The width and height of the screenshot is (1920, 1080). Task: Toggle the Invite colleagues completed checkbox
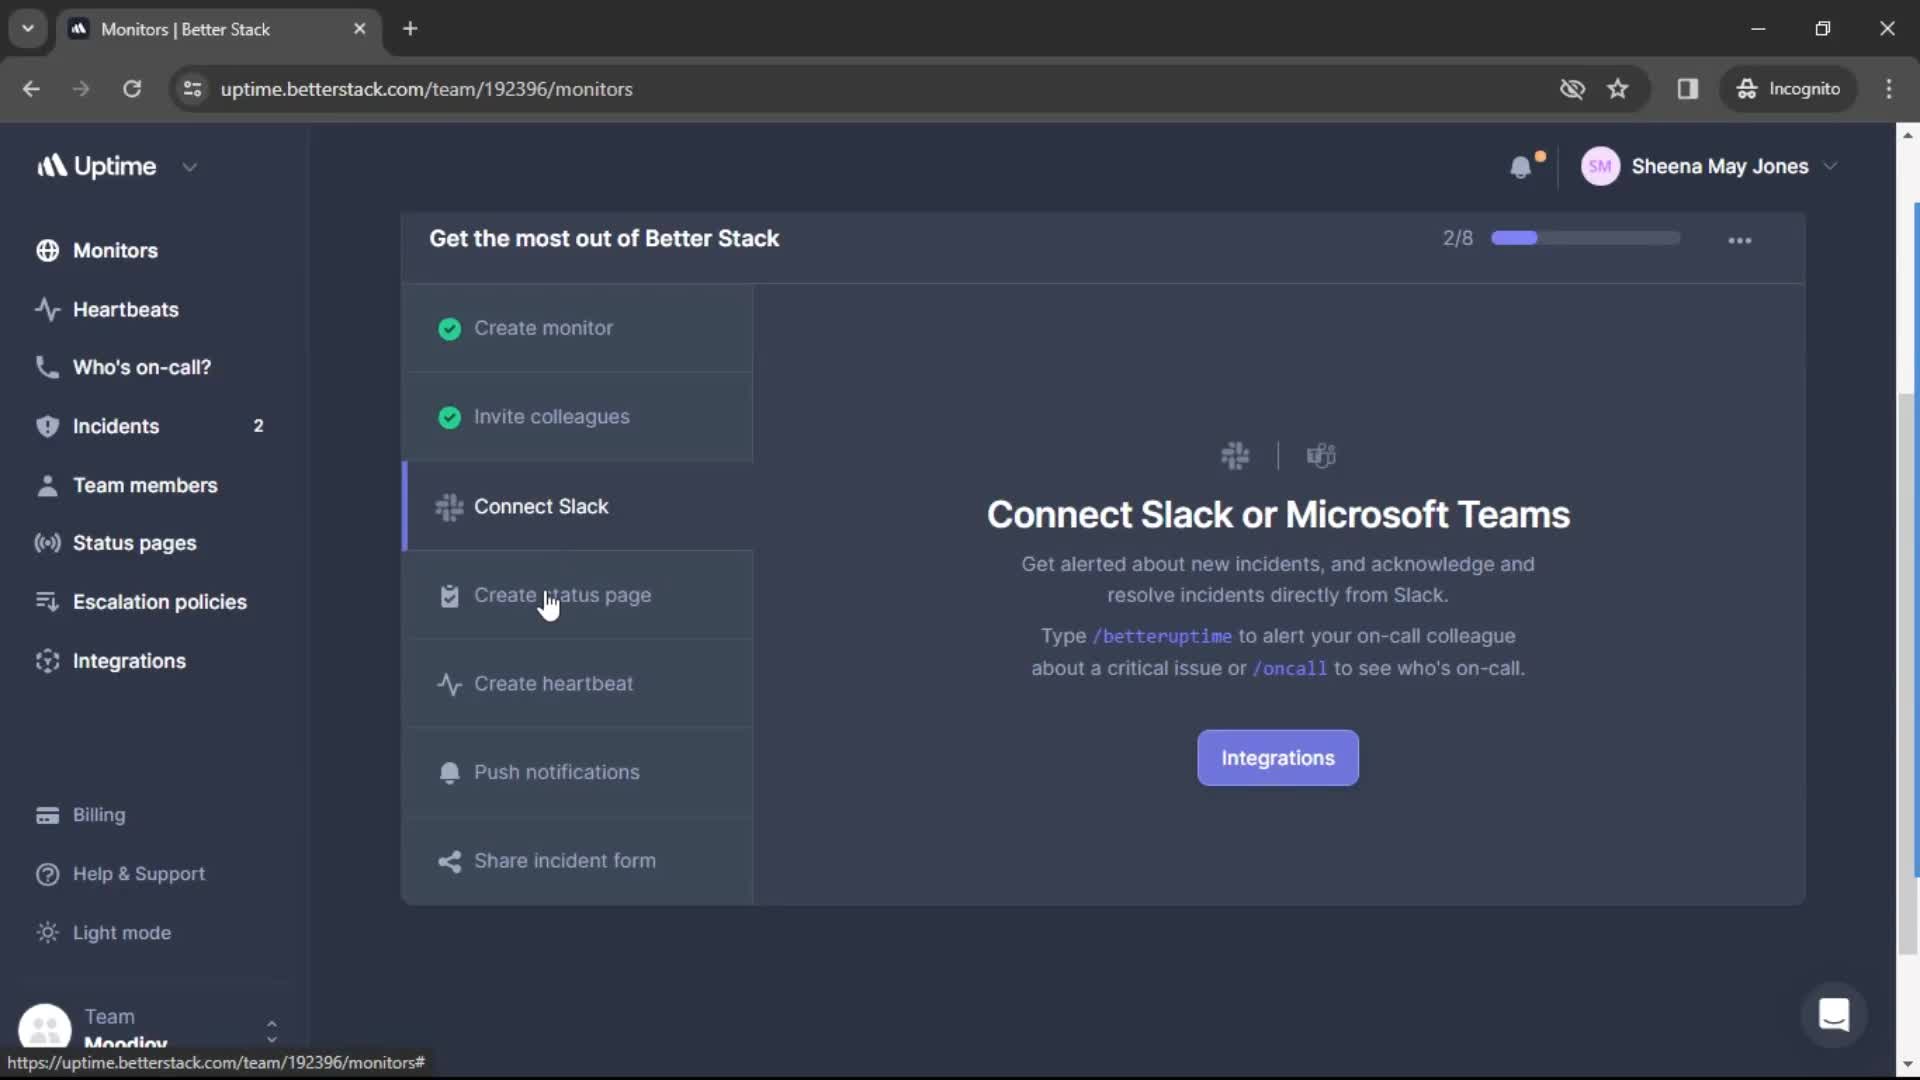click(448, 417)
